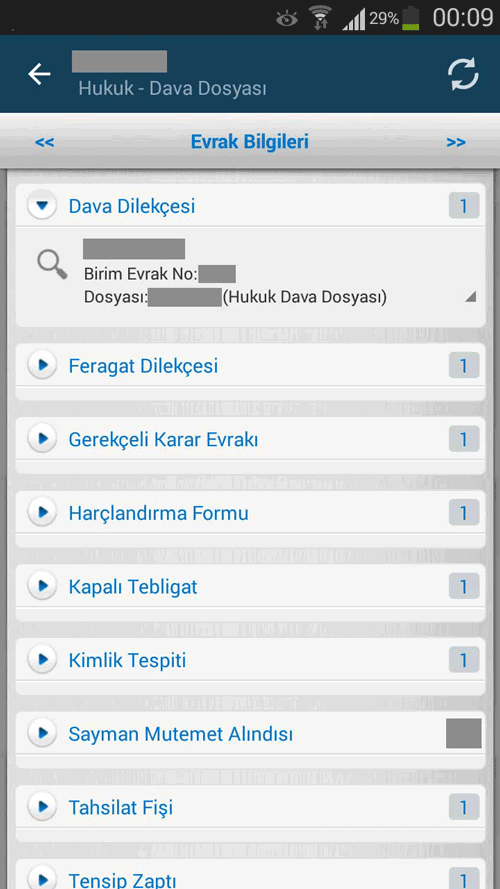500x889 pixels.
Task: Tap the back arrow icon
Action: coord(39,74)
